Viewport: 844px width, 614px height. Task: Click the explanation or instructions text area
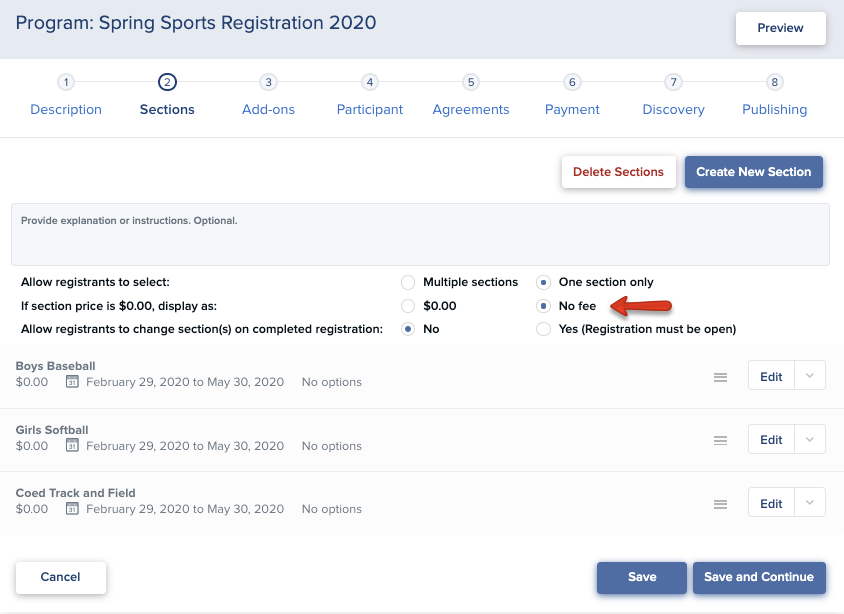(x=420, y=234)
